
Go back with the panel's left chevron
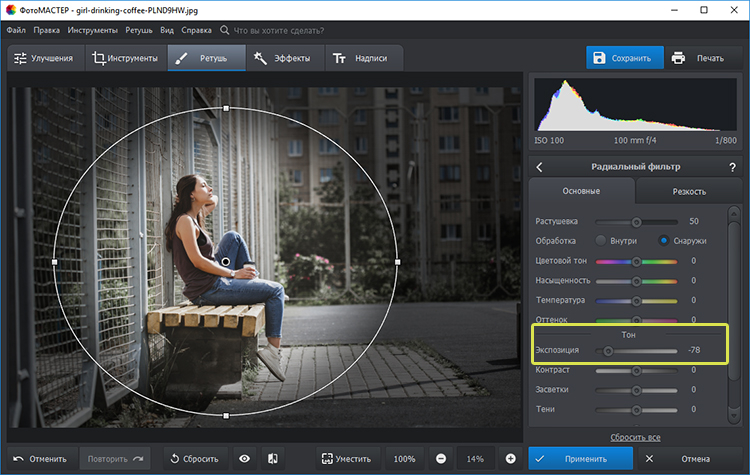click(540, 167)
